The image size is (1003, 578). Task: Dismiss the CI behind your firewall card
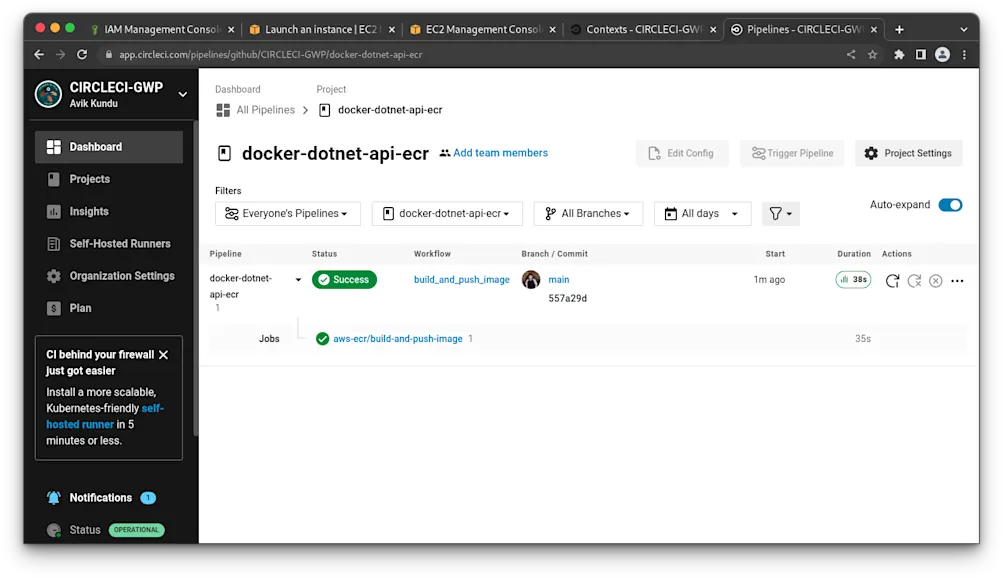tap(164, 355)
